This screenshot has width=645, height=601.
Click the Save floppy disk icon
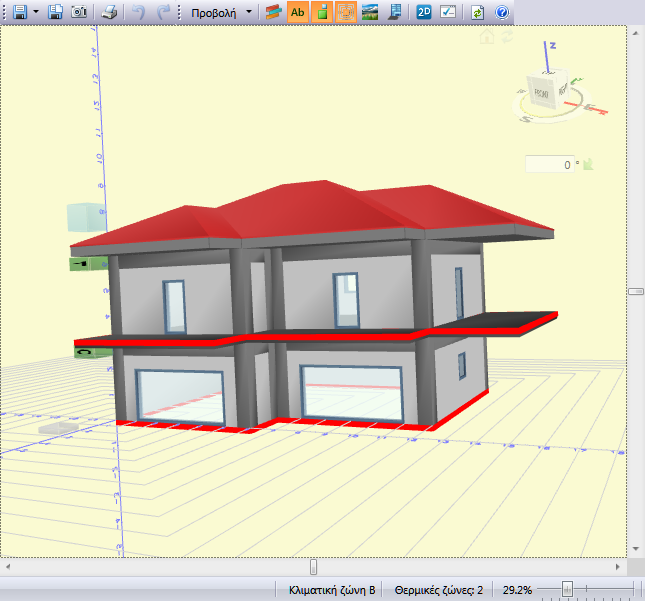pyautogui.click(x=19, y=12)
